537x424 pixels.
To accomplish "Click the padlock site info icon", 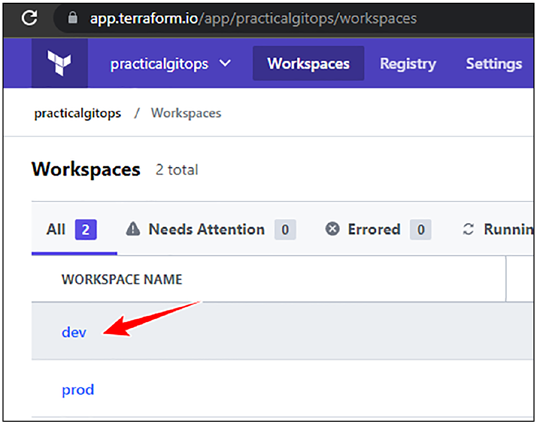I will (72, 17).
